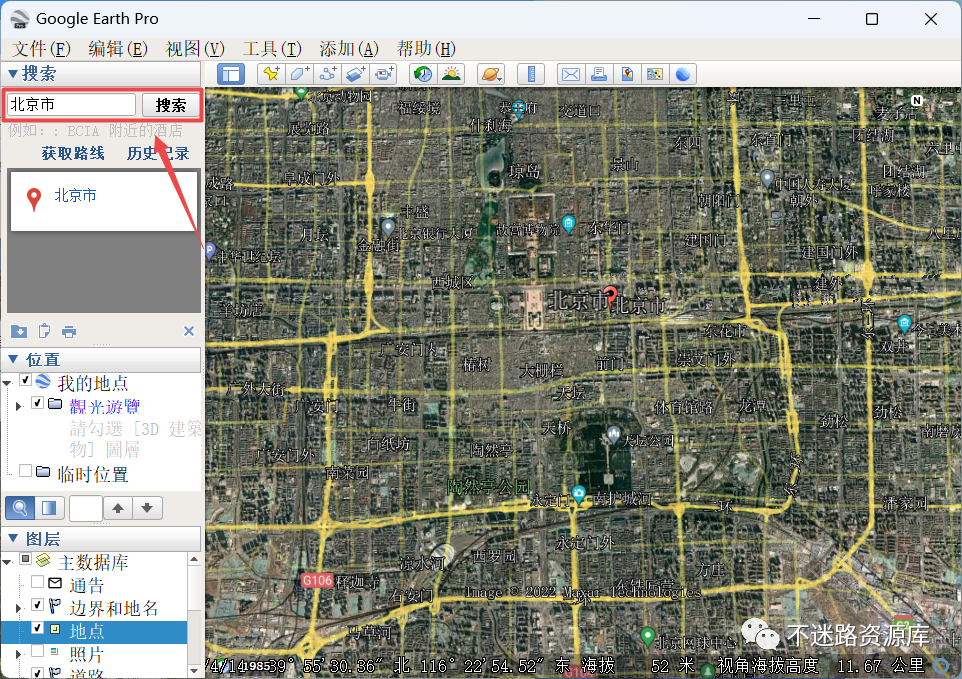Click the 搜索 search button

tap(171, 105)
